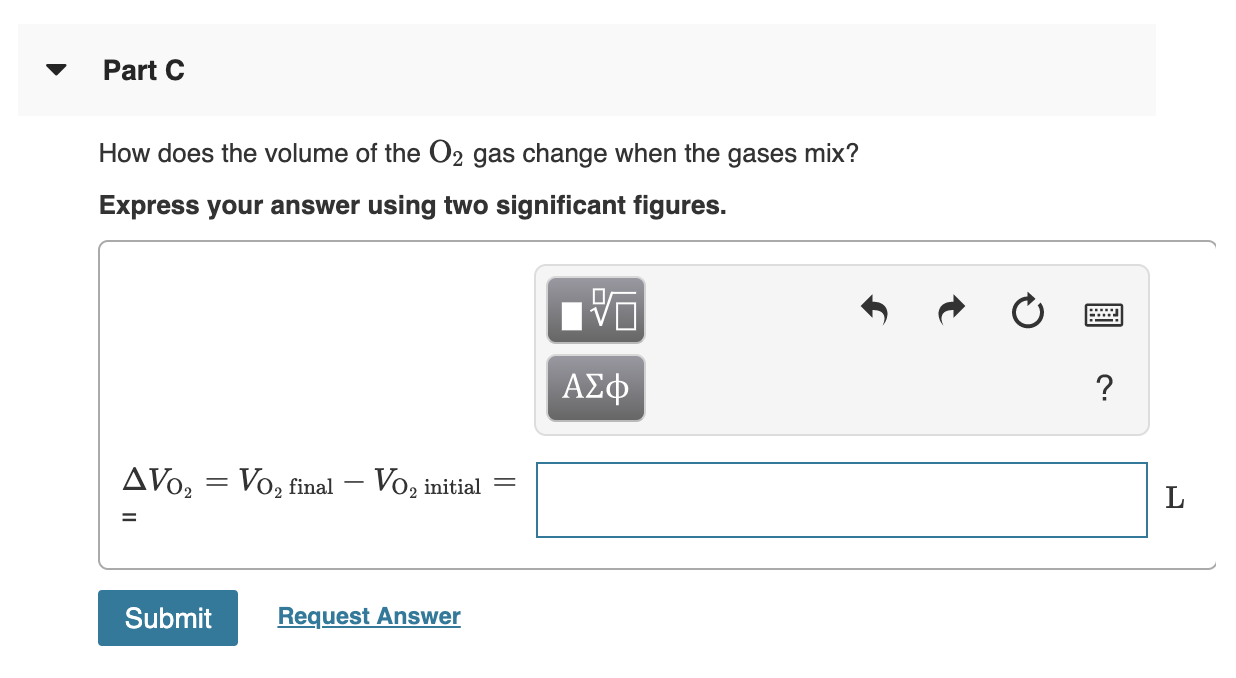Click inside the answer input box

click(841, 500)
